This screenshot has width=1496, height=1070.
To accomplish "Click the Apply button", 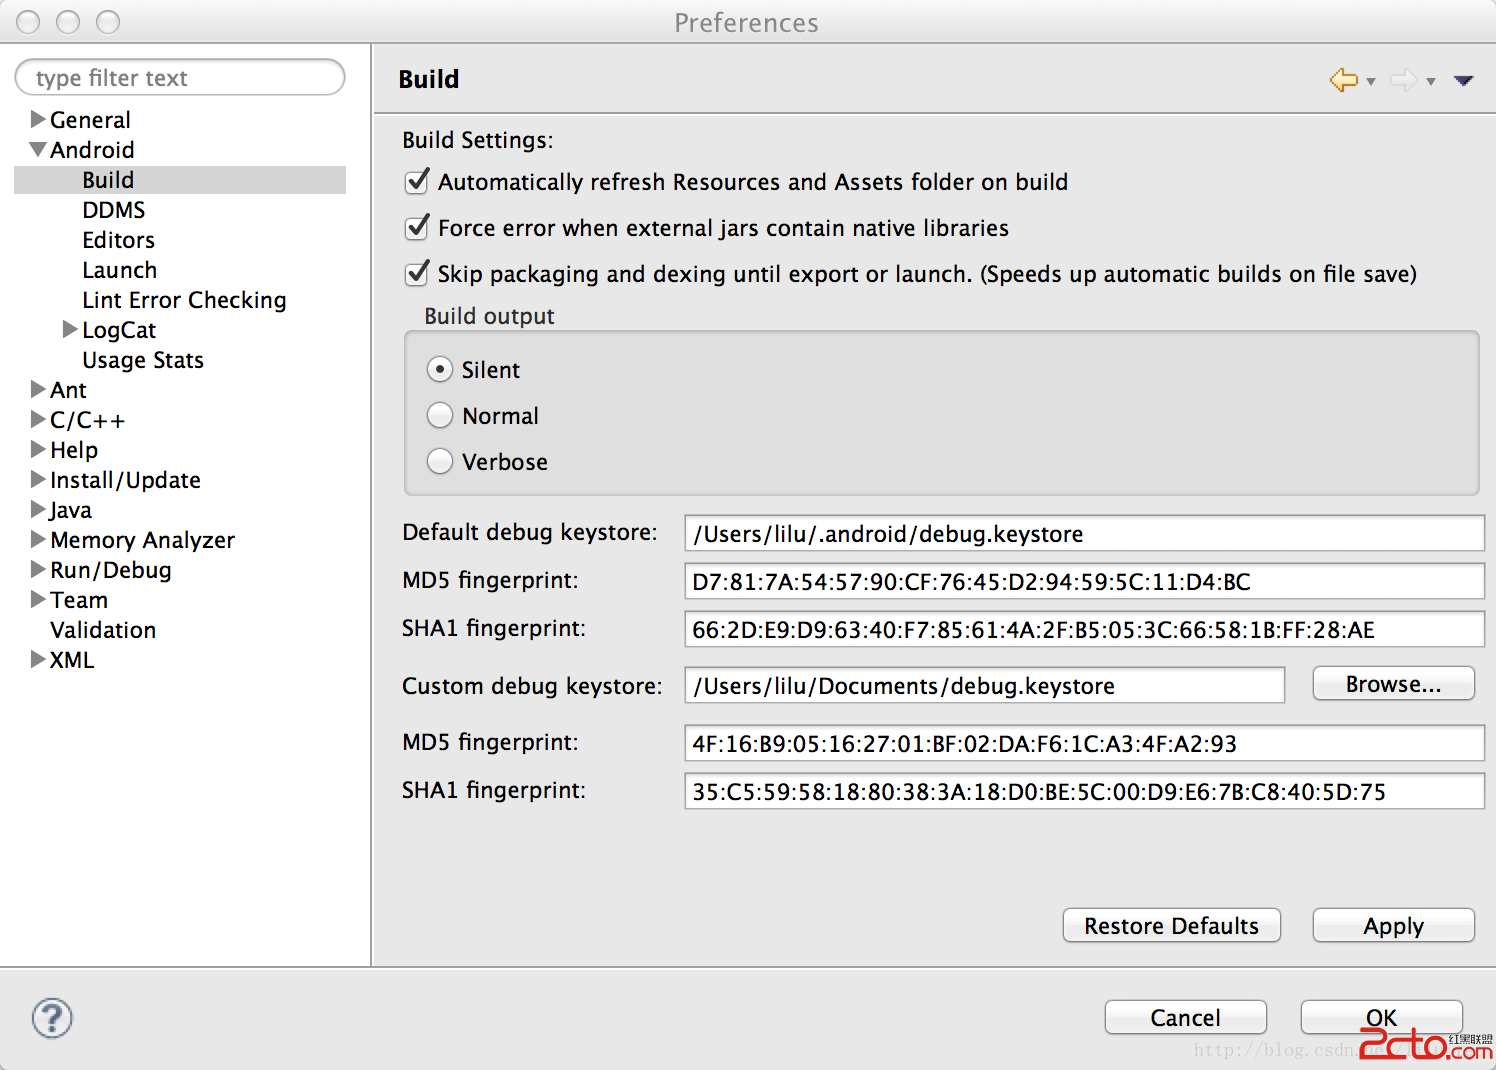I will (1393, 926).
